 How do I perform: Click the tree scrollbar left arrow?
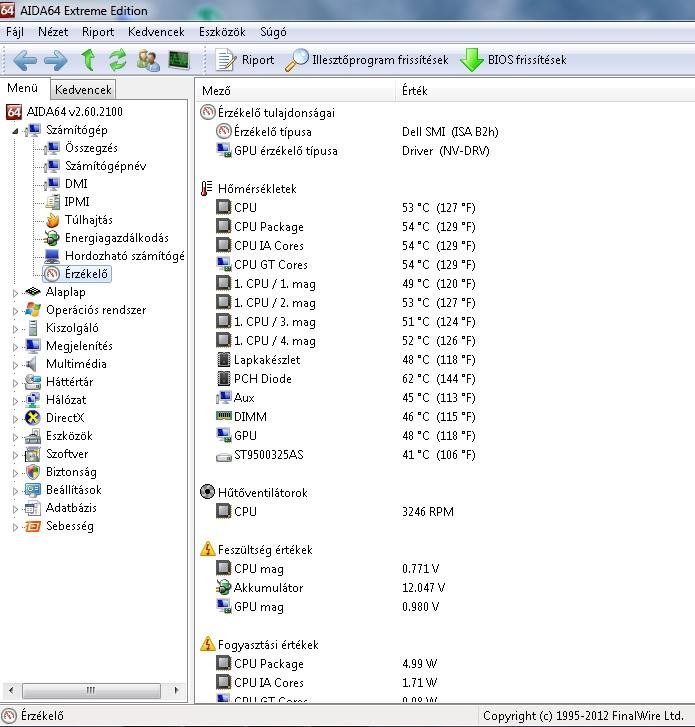[11, 690]
